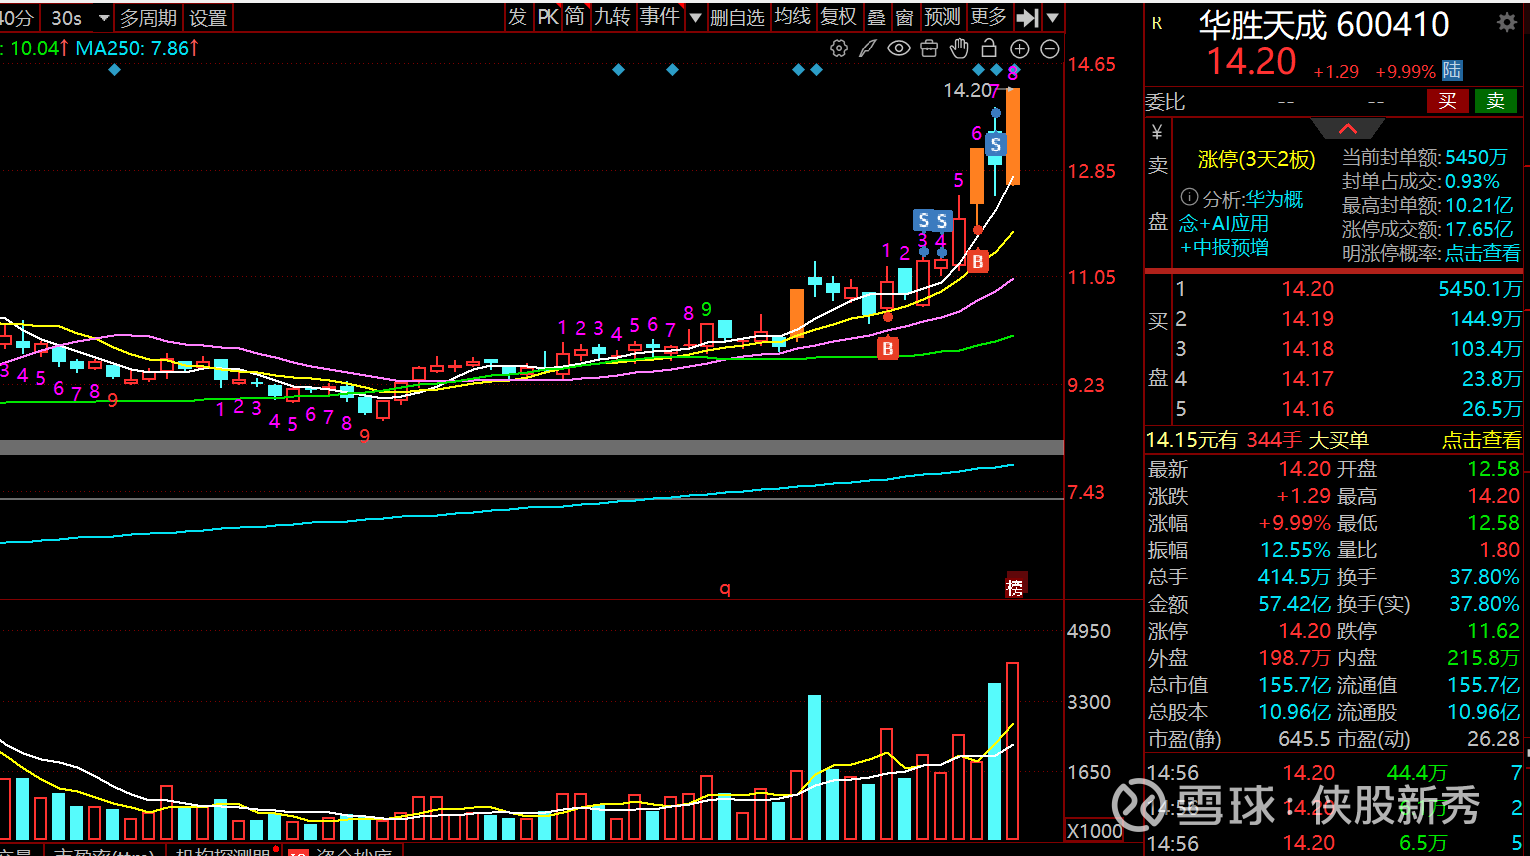Click buy level 2 price 14.19
Image resolution: width=1530 pixels, height=856 pixels.
pyautogui.click(x=1308, y=319)
